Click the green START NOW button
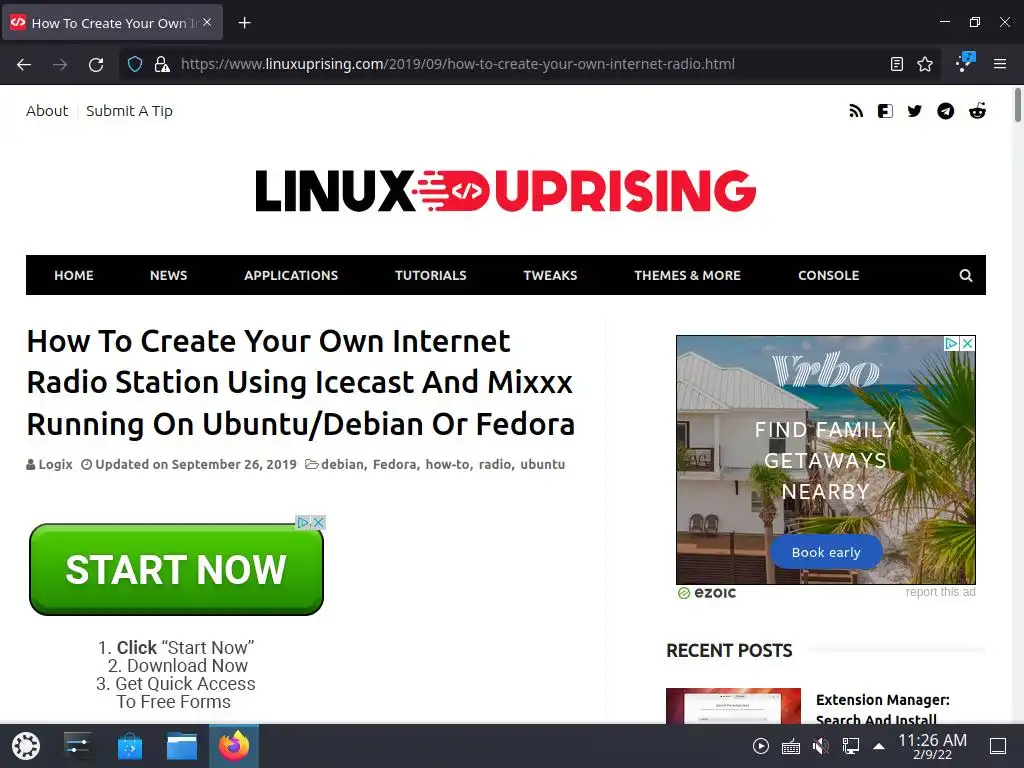This screenshot has width=1024, height=768. coord(176,569)
